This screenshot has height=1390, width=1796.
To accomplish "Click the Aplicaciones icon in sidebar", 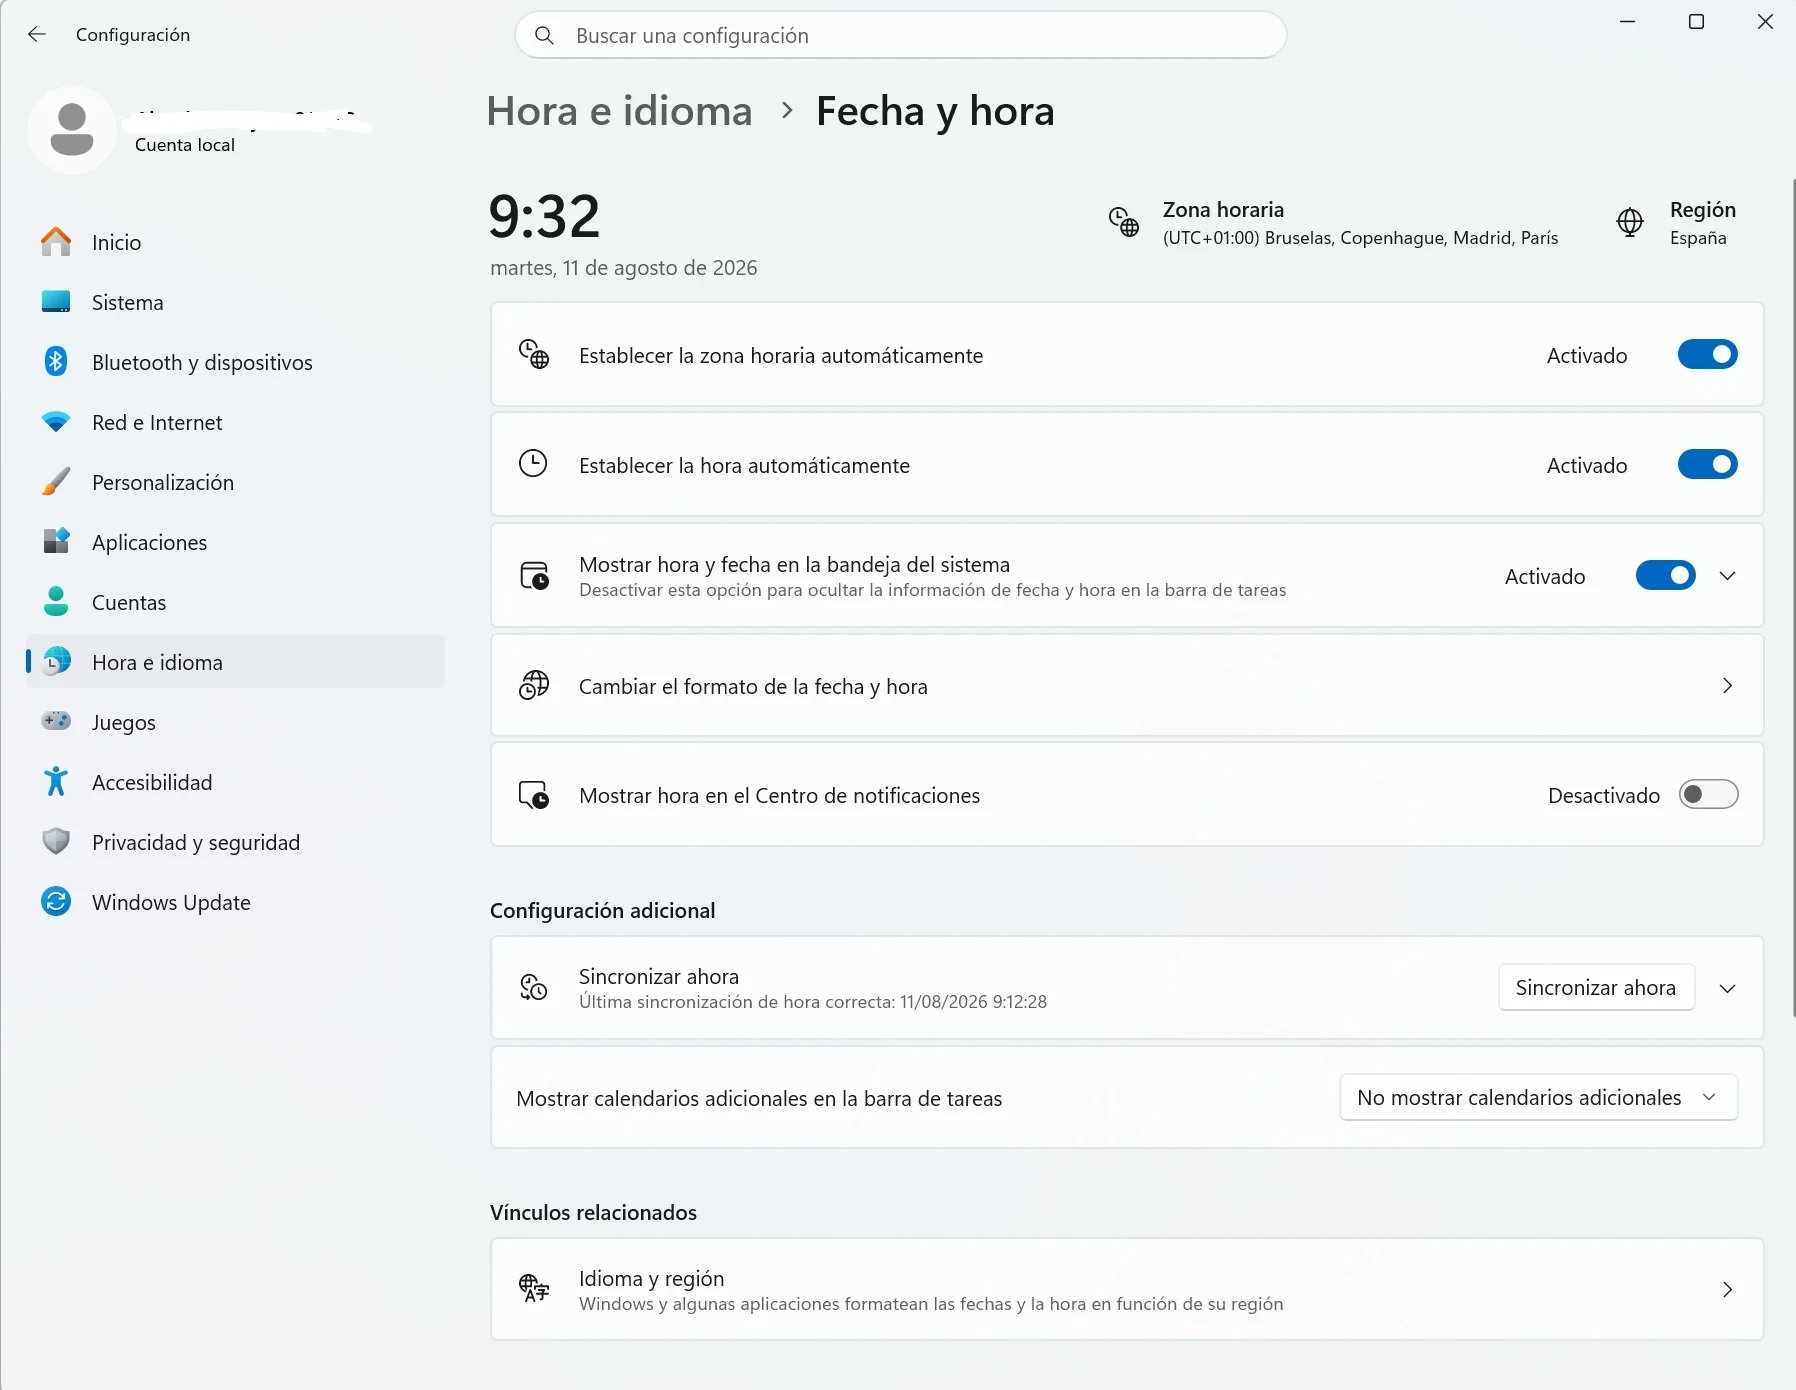I will coord(56,542).
